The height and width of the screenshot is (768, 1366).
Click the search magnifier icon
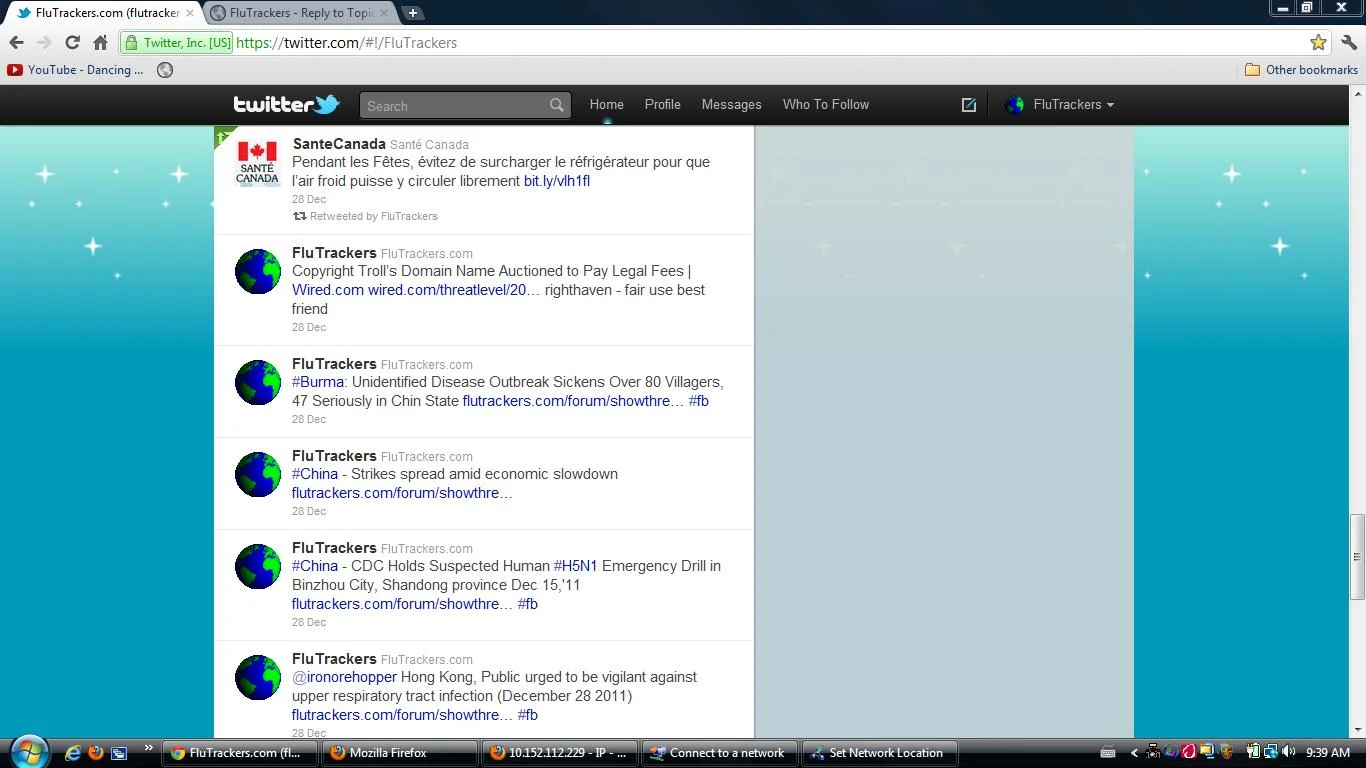pyautogui.click(x=557, y=105)
